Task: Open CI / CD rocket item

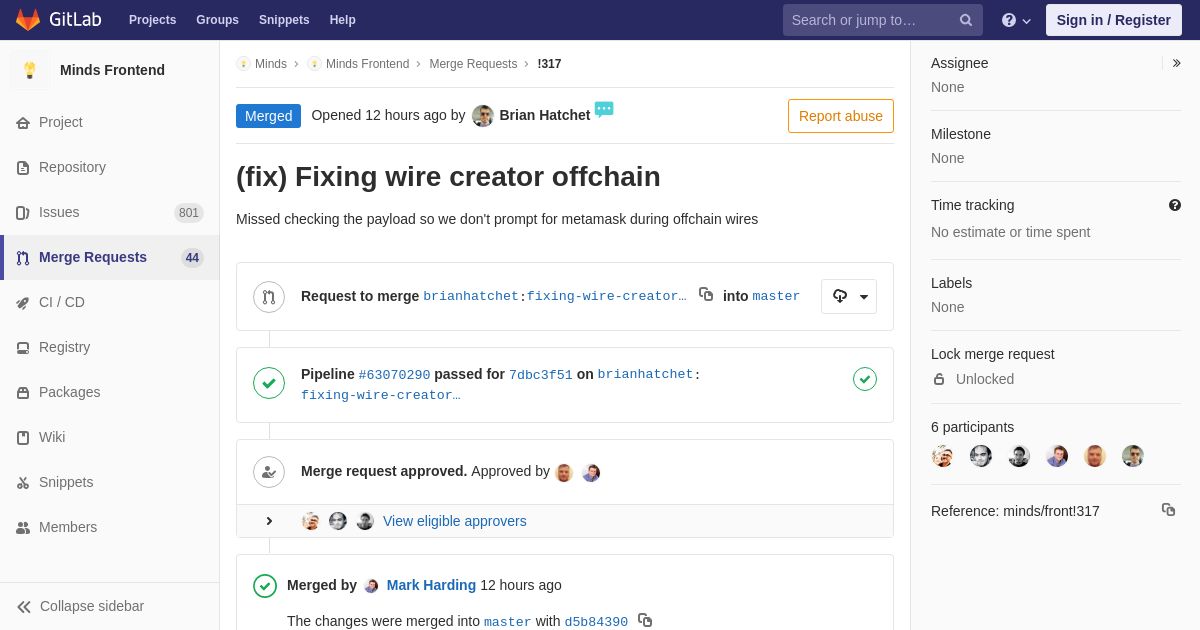Action: tap(110, 302)
